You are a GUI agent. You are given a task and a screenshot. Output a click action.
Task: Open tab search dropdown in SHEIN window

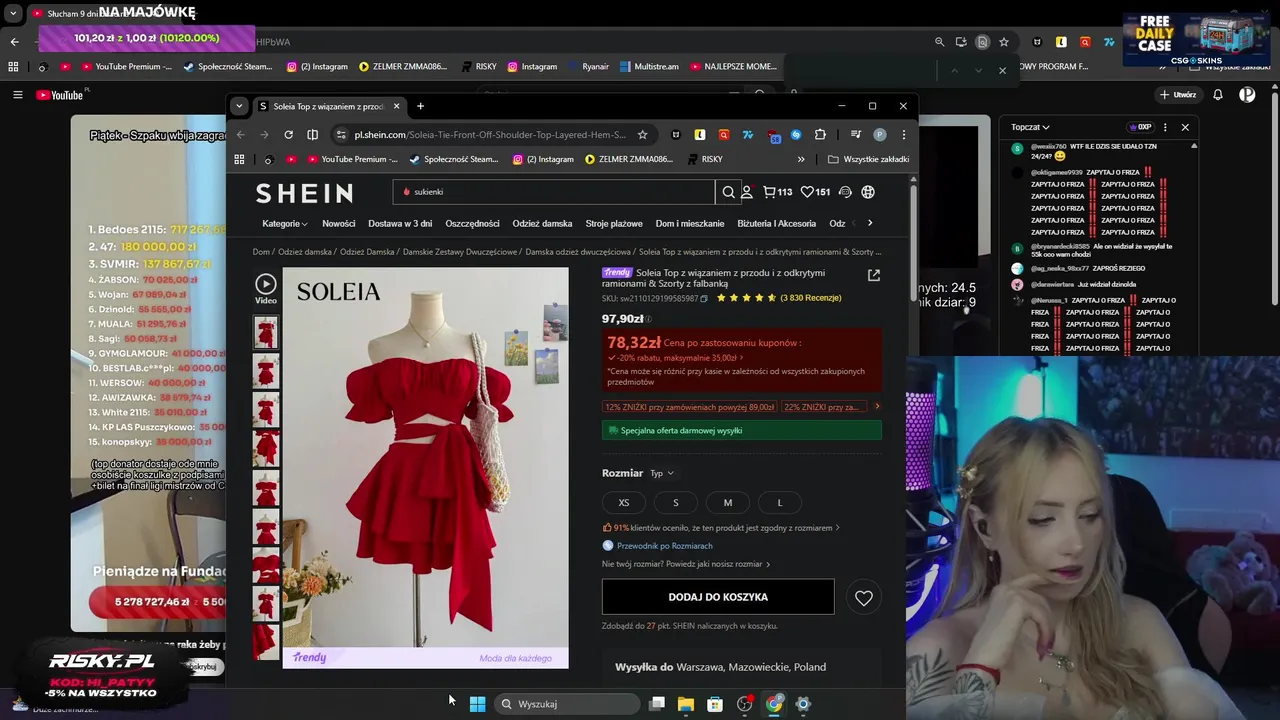coord(238,106)
